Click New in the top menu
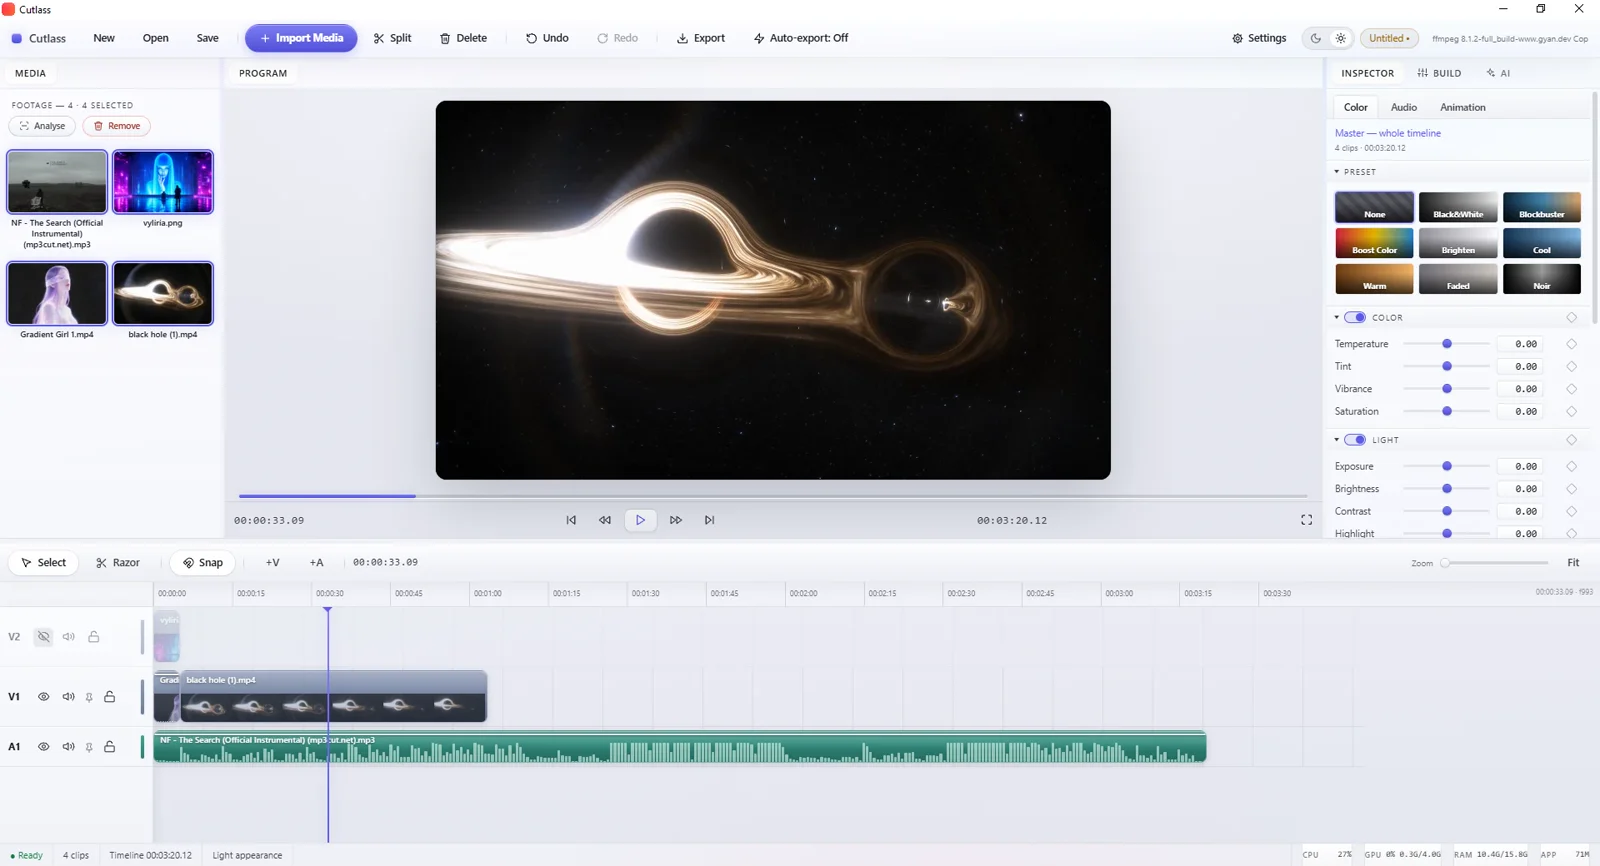This screenshot has height=866, width=1600. click(x=104, y=38)
